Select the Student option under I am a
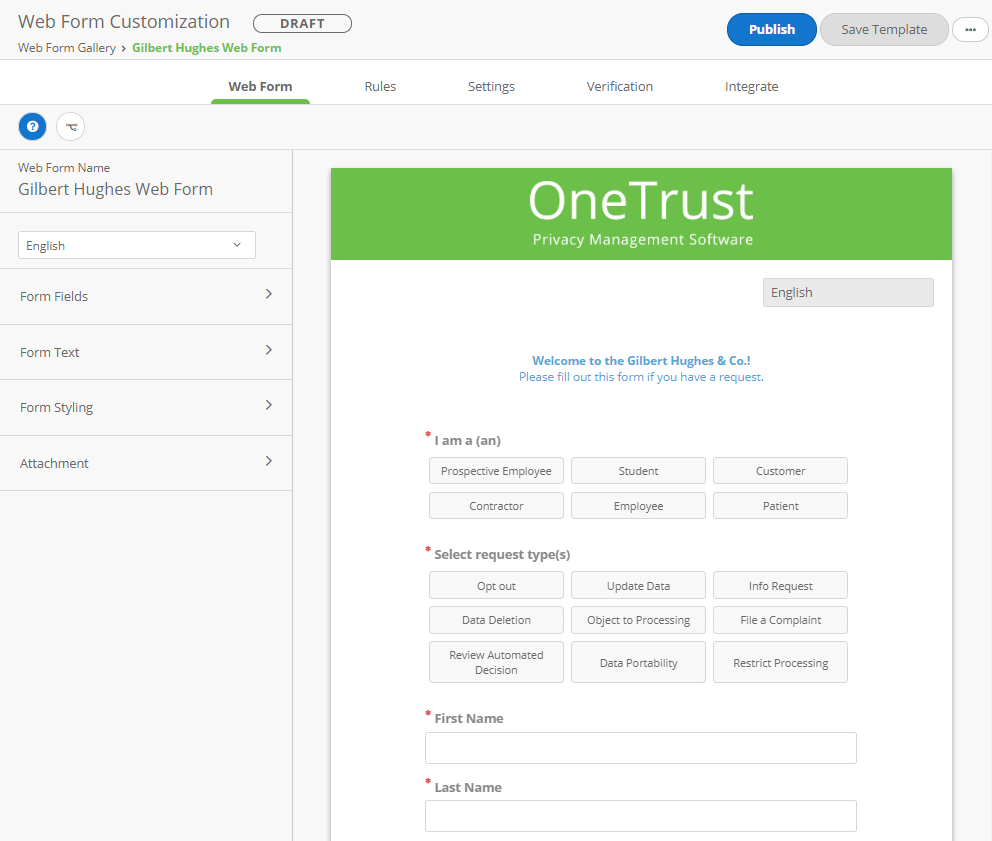This screenshot has width=992, height=841. coord(638,470)
